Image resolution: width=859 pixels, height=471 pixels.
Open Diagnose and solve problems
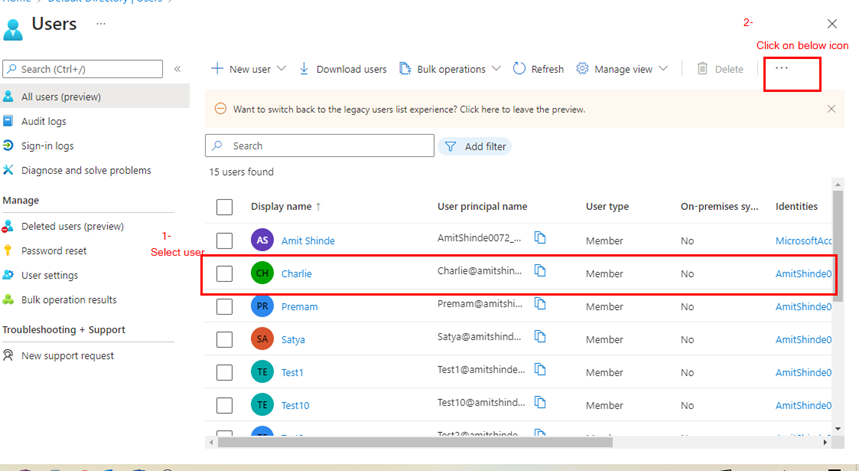[88, 170]
